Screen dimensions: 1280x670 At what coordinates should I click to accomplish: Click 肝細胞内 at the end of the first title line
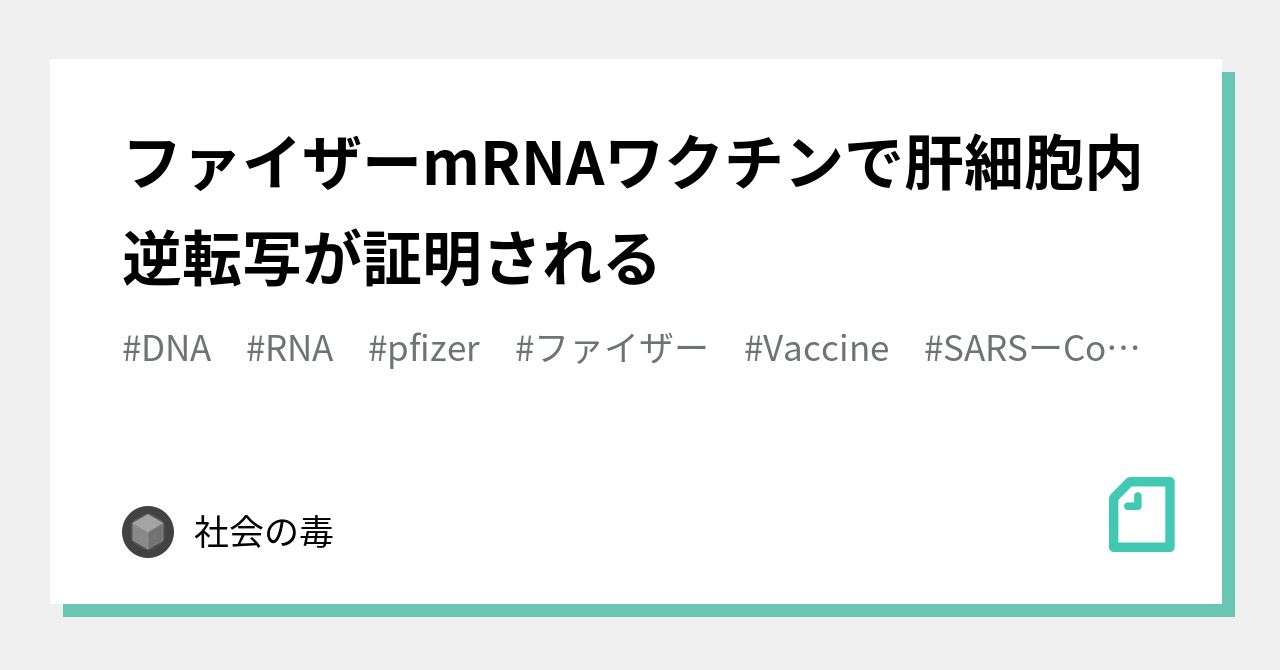tap(1025, 167)
